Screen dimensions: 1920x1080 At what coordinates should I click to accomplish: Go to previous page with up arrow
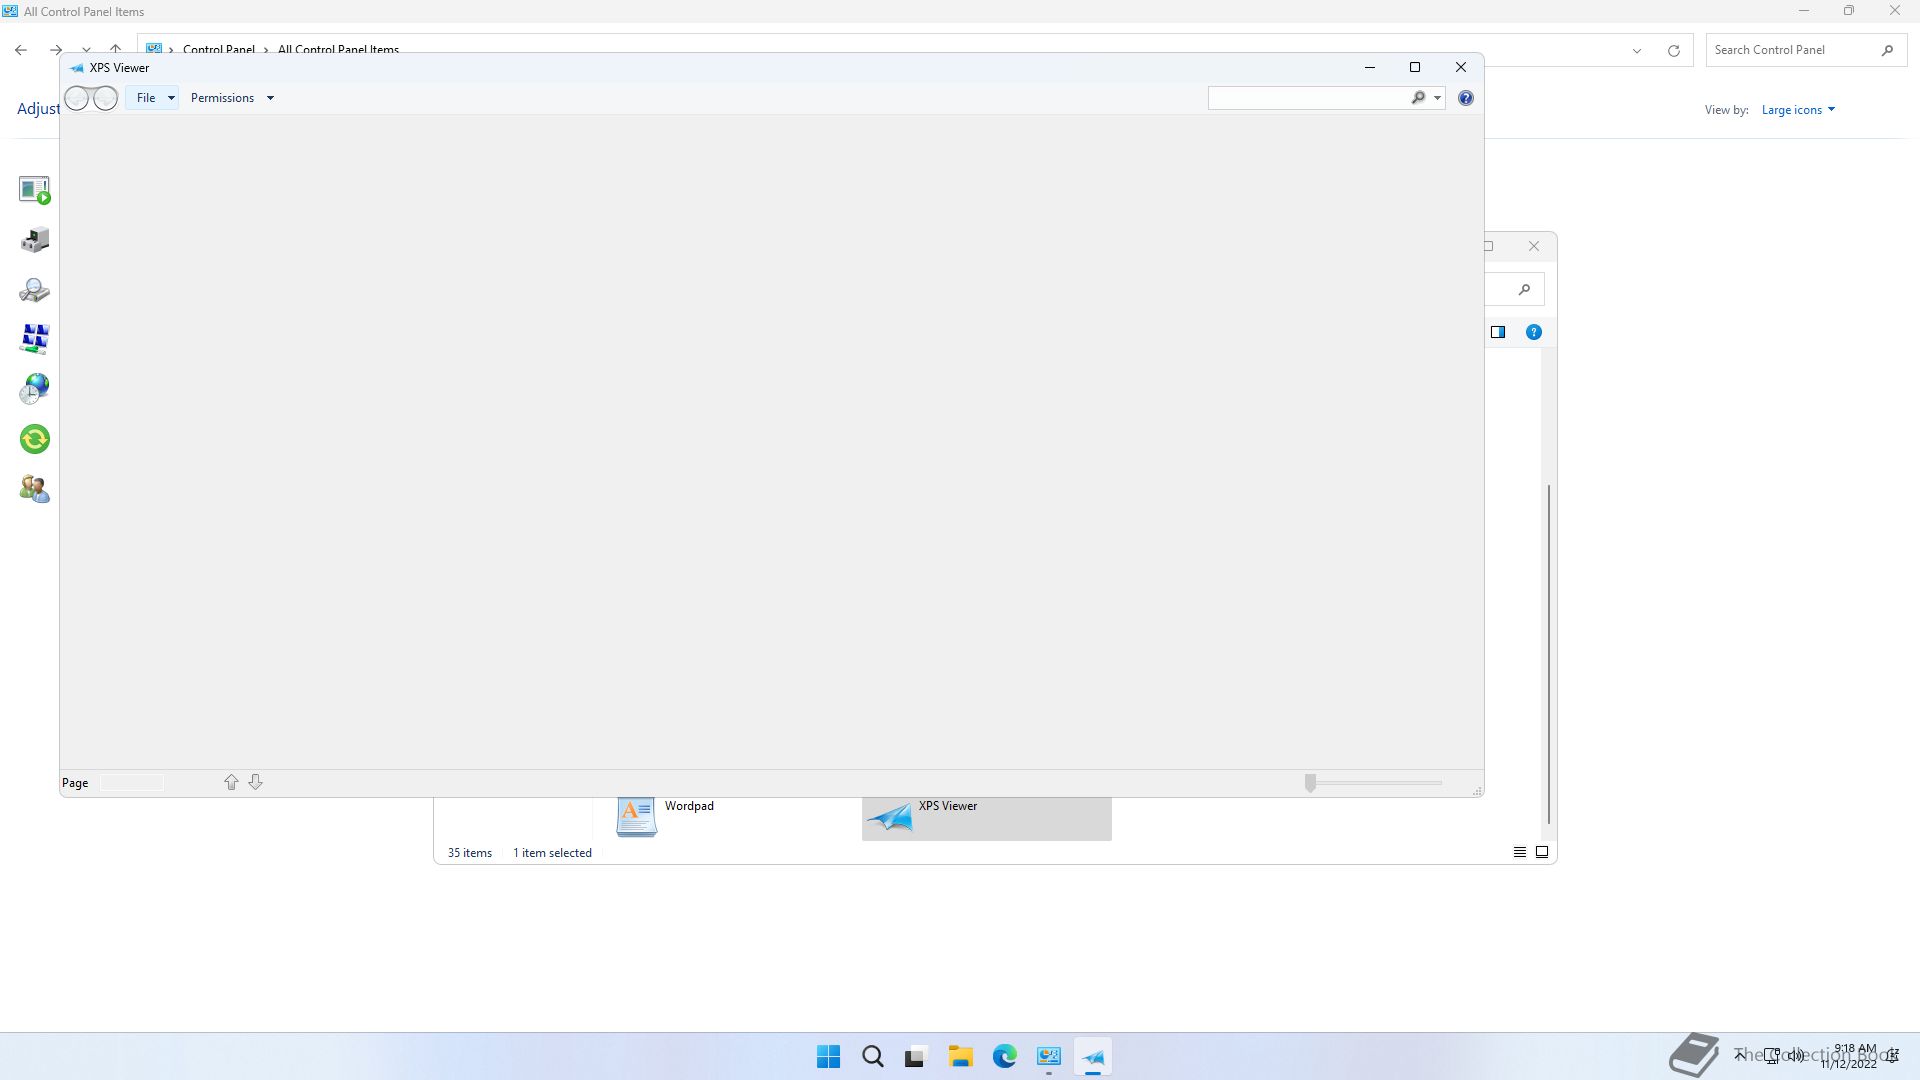pyautogui.click(x=231, y=782)
